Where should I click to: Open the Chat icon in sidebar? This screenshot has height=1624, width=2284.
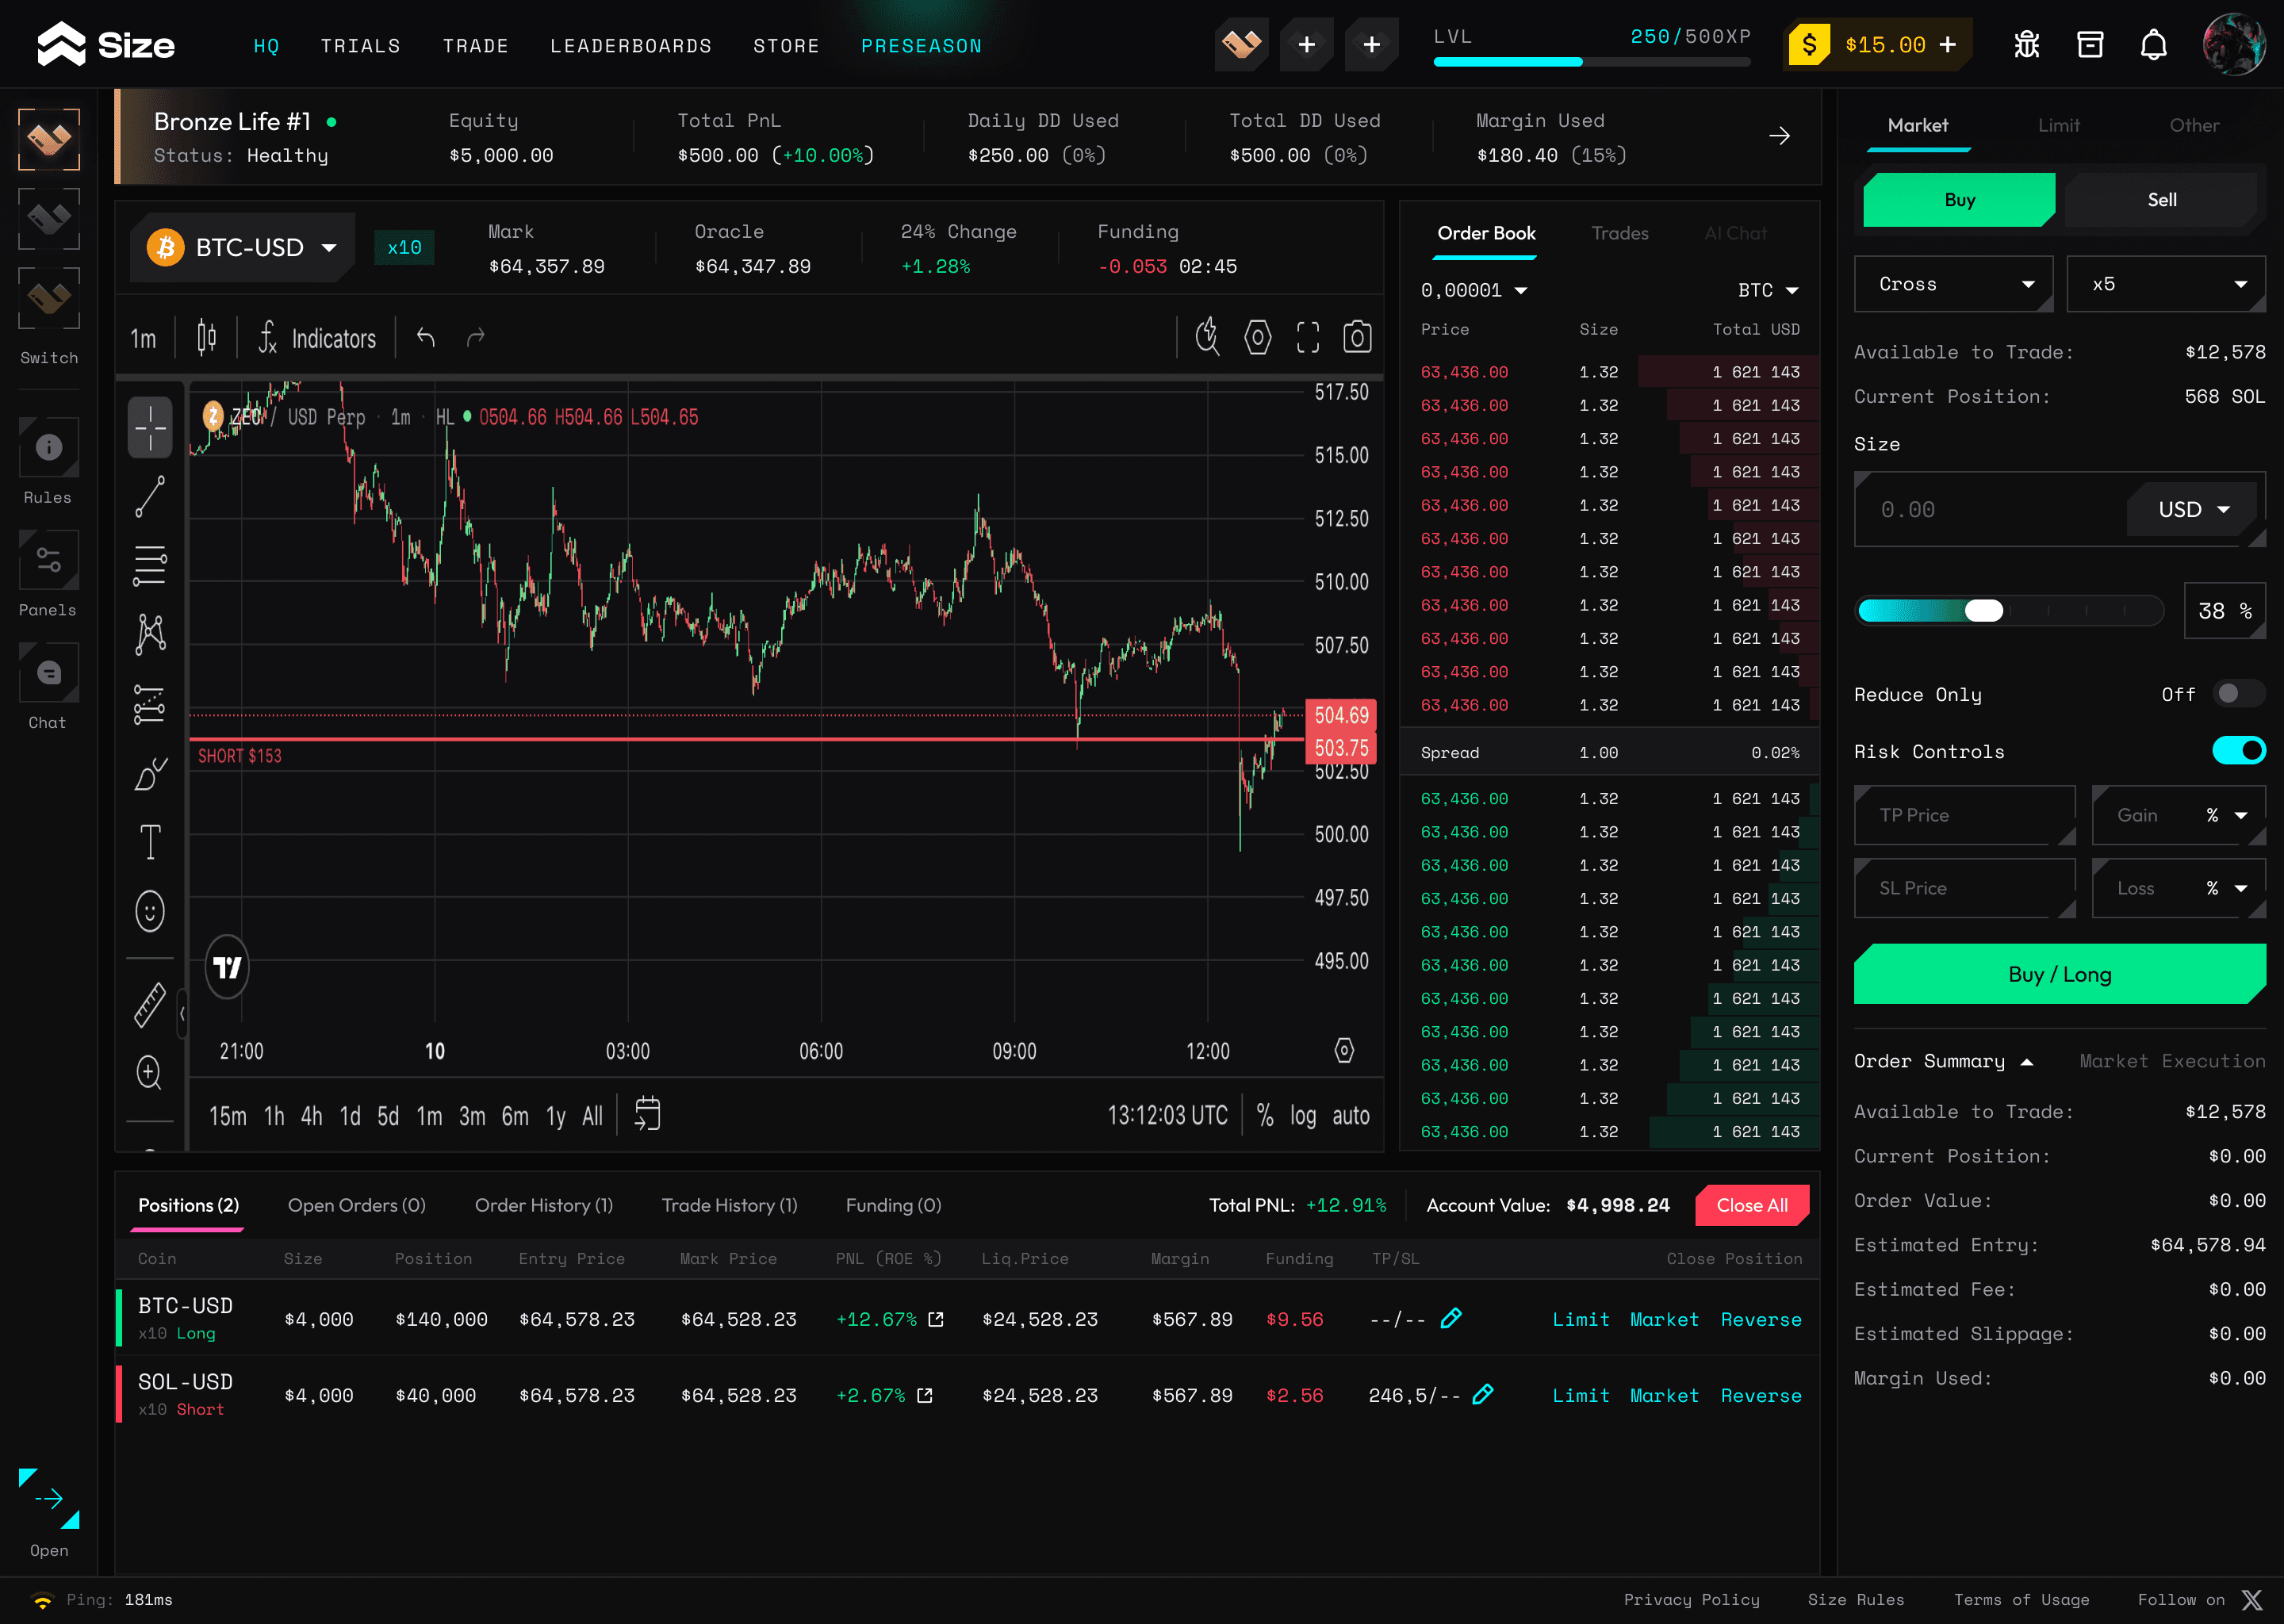click(x=48, y=672)
